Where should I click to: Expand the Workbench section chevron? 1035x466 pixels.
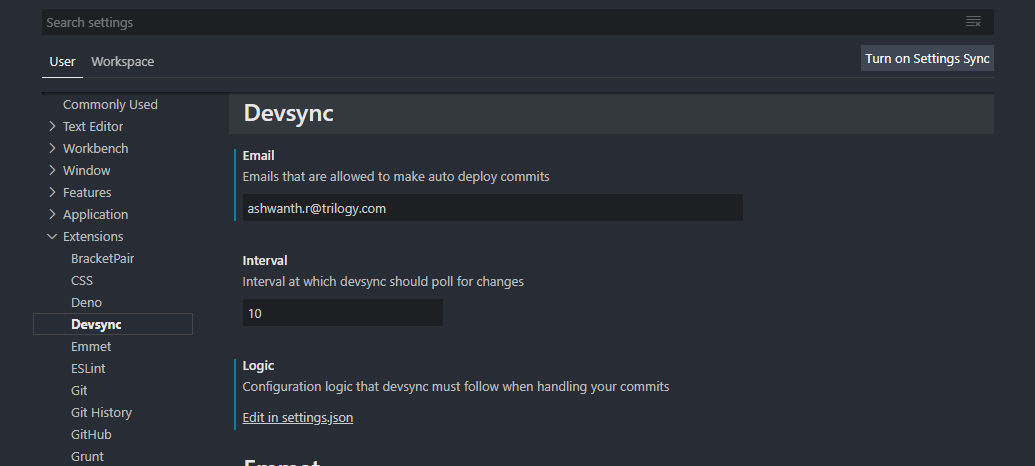pos(52,148)
